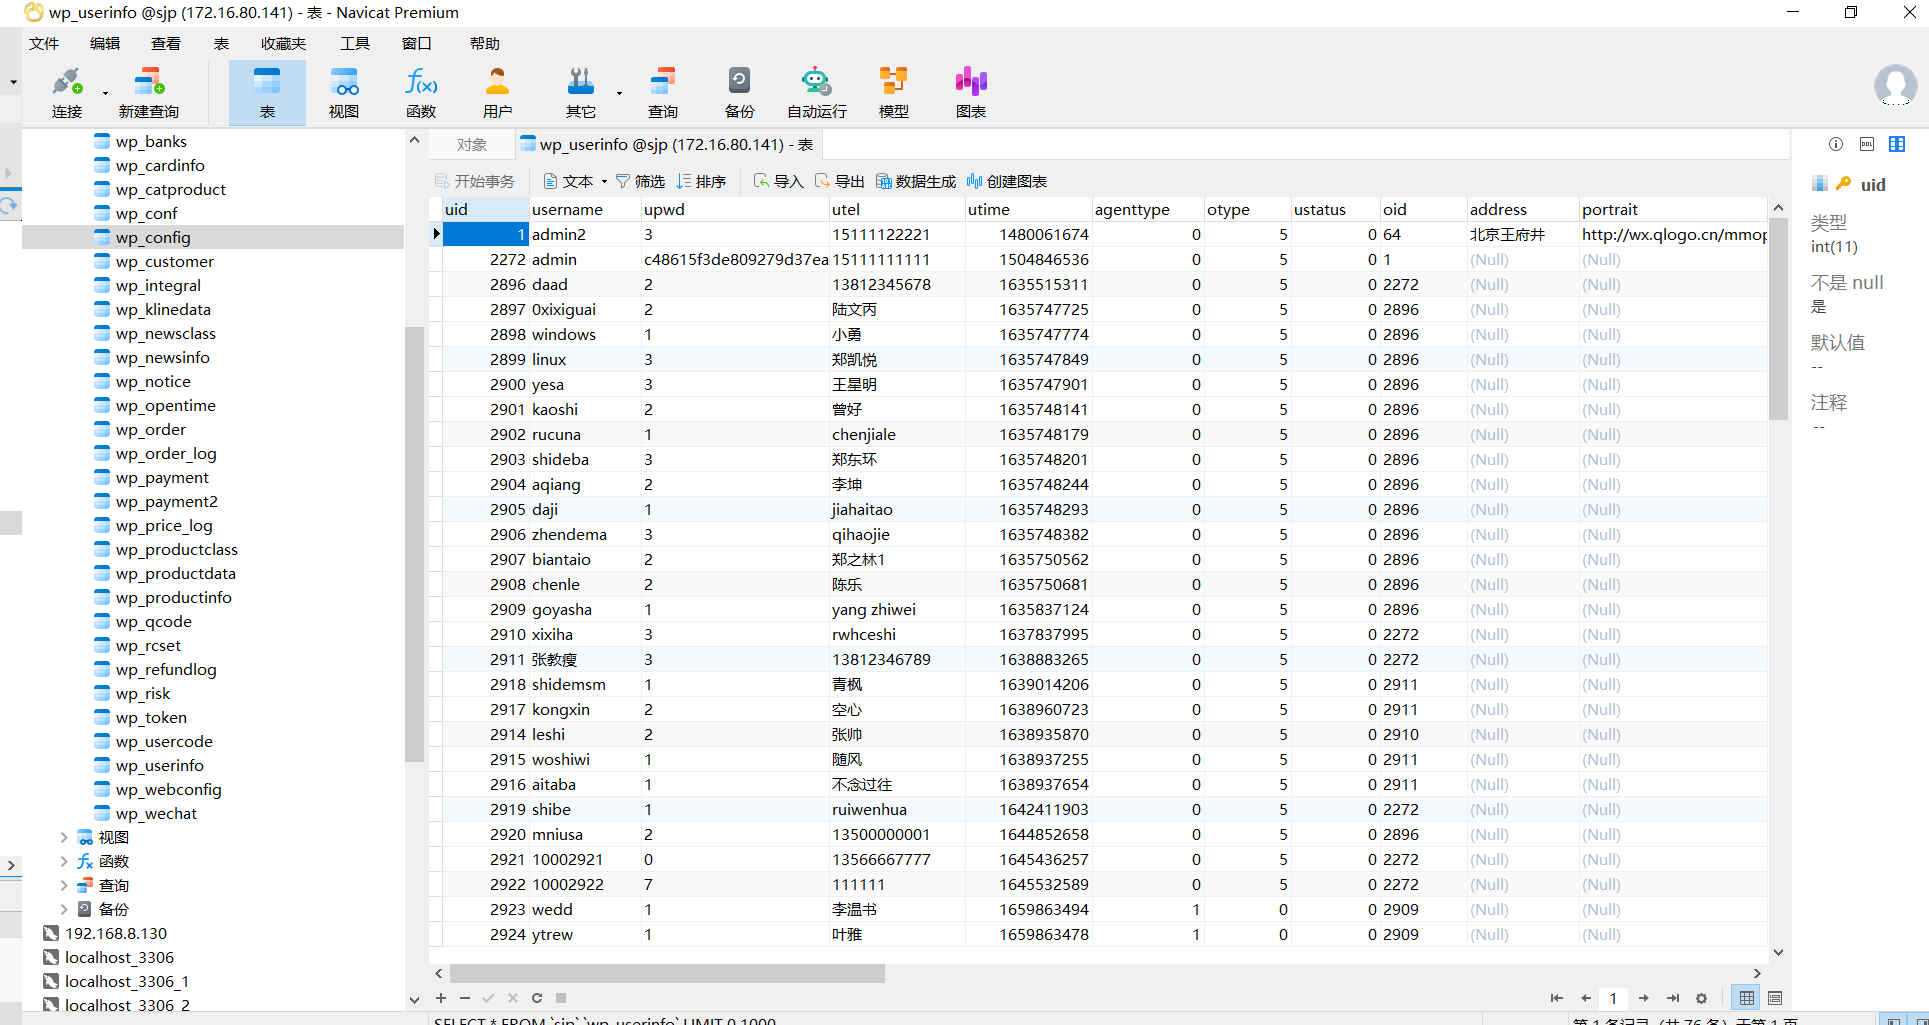Go to next page of records
1929x1025 pixels.
click(1643, 998)
